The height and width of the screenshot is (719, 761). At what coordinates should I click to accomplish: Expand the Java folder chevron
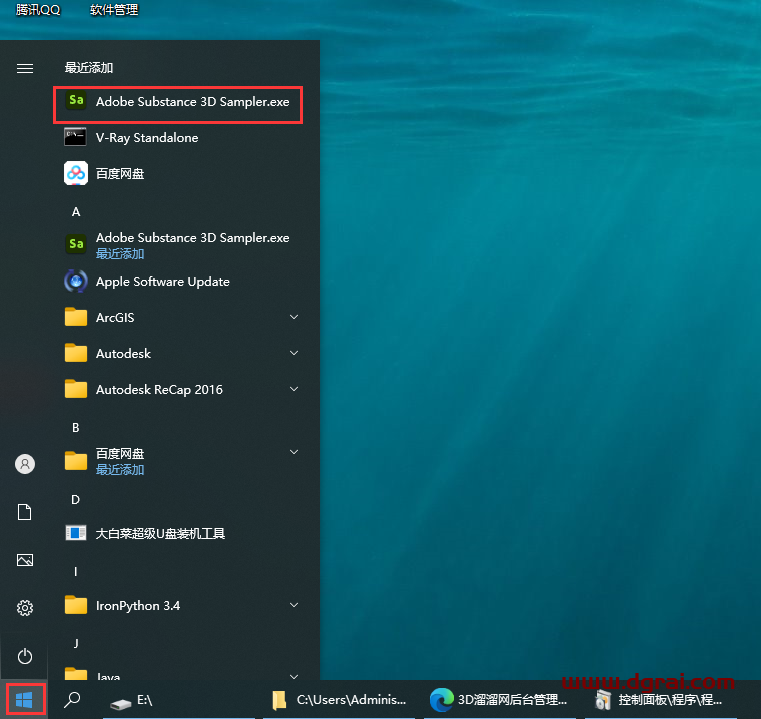click(294, 676)
